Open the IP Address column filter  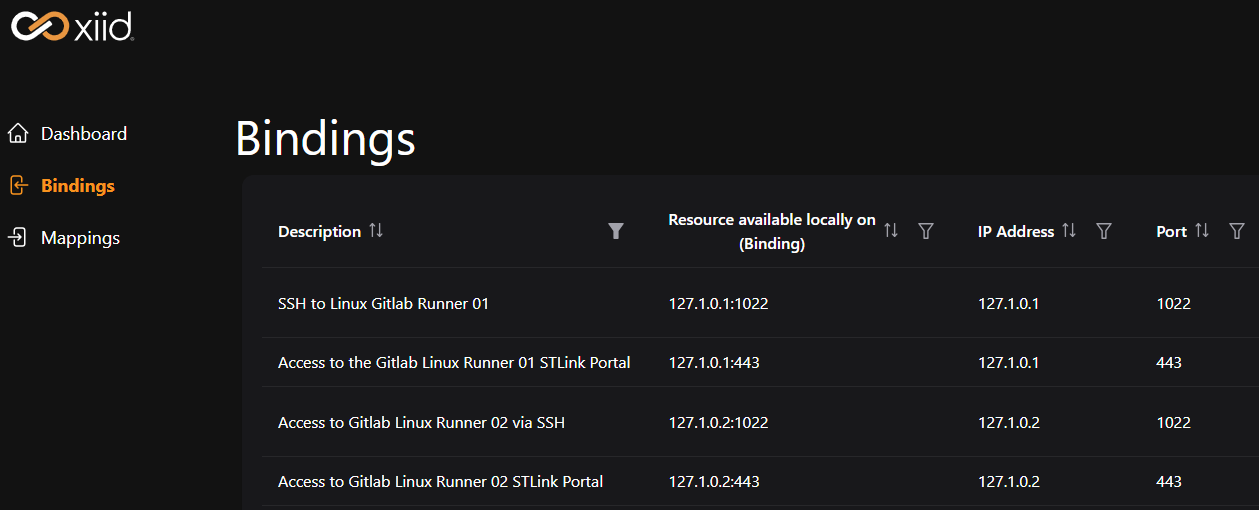click(x=1104, y=231)
